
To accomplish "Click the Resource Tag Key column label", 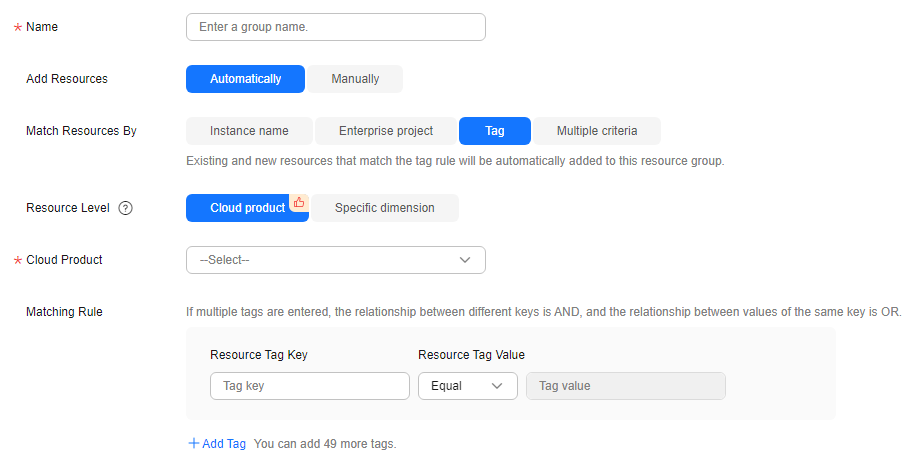I will (259, 354).
